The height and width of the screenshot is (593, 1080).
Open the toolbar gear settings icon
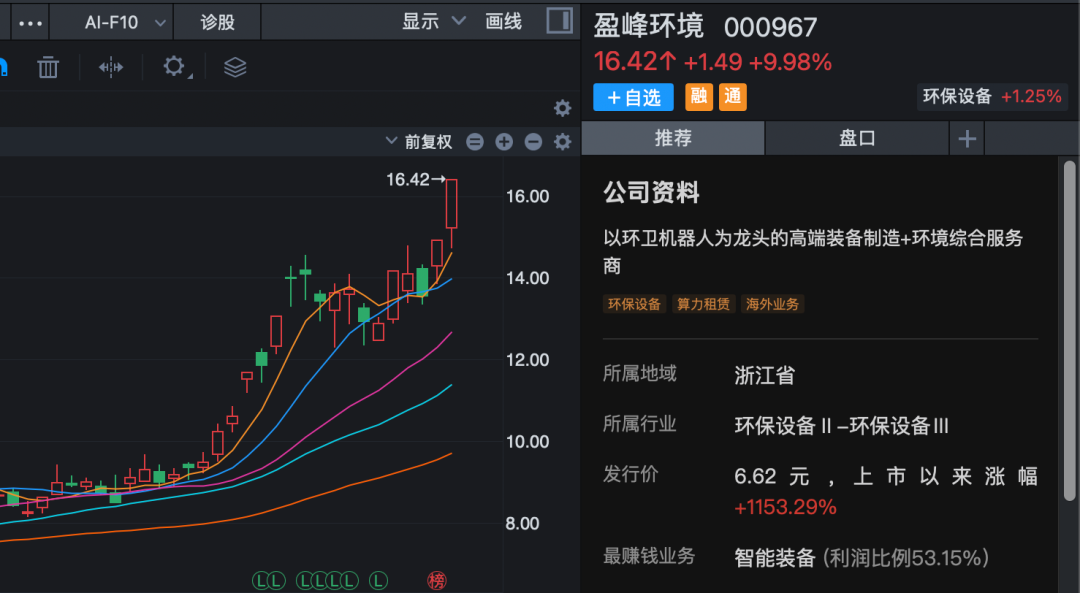(174, 66)
